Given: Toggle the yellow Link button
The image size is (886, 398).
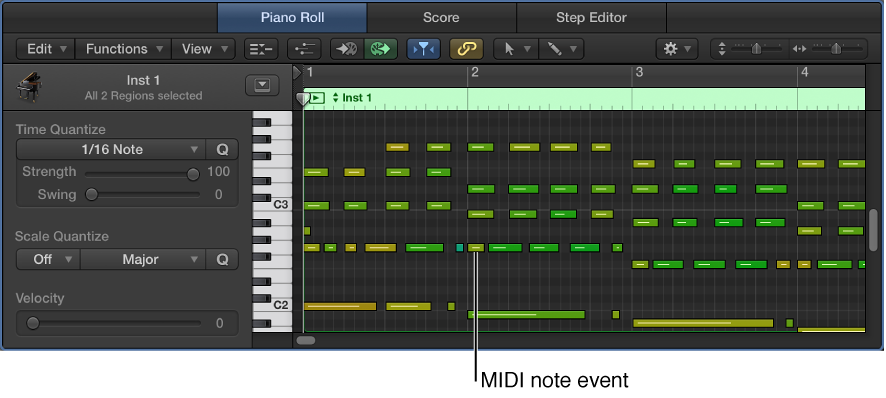Looking at the screenshot, I should click(x=467, y=49).
